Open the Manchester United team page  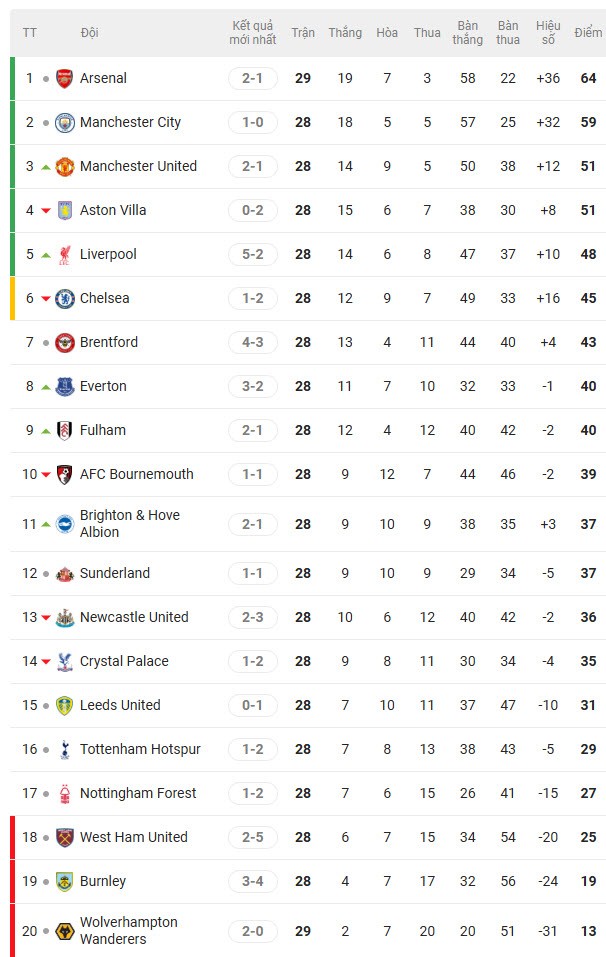[x=138, y=166]
